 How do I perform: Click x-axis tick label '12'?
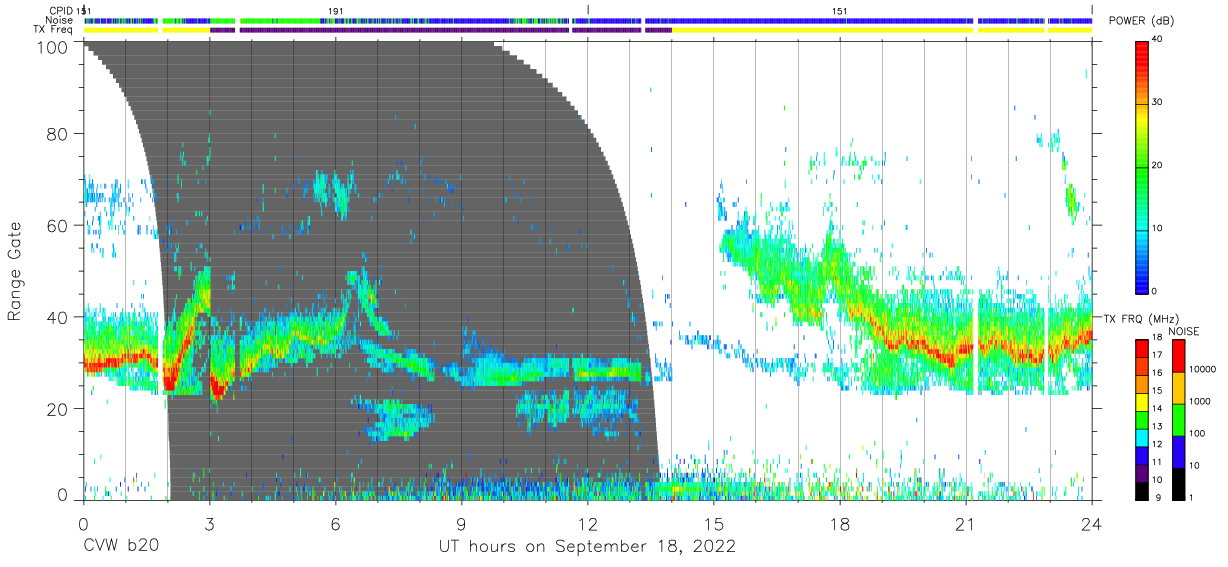(x=587, y=524)
